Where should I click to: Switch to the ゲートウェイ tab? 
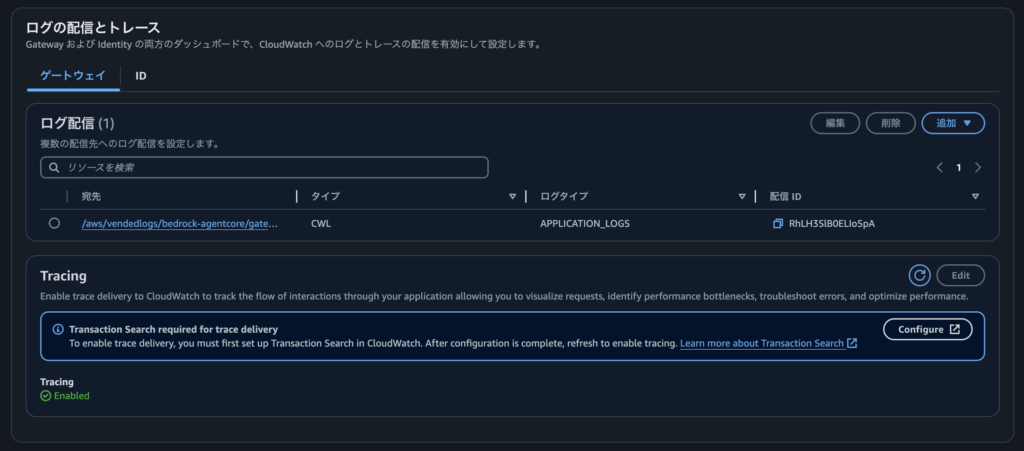tap(73, 76)
